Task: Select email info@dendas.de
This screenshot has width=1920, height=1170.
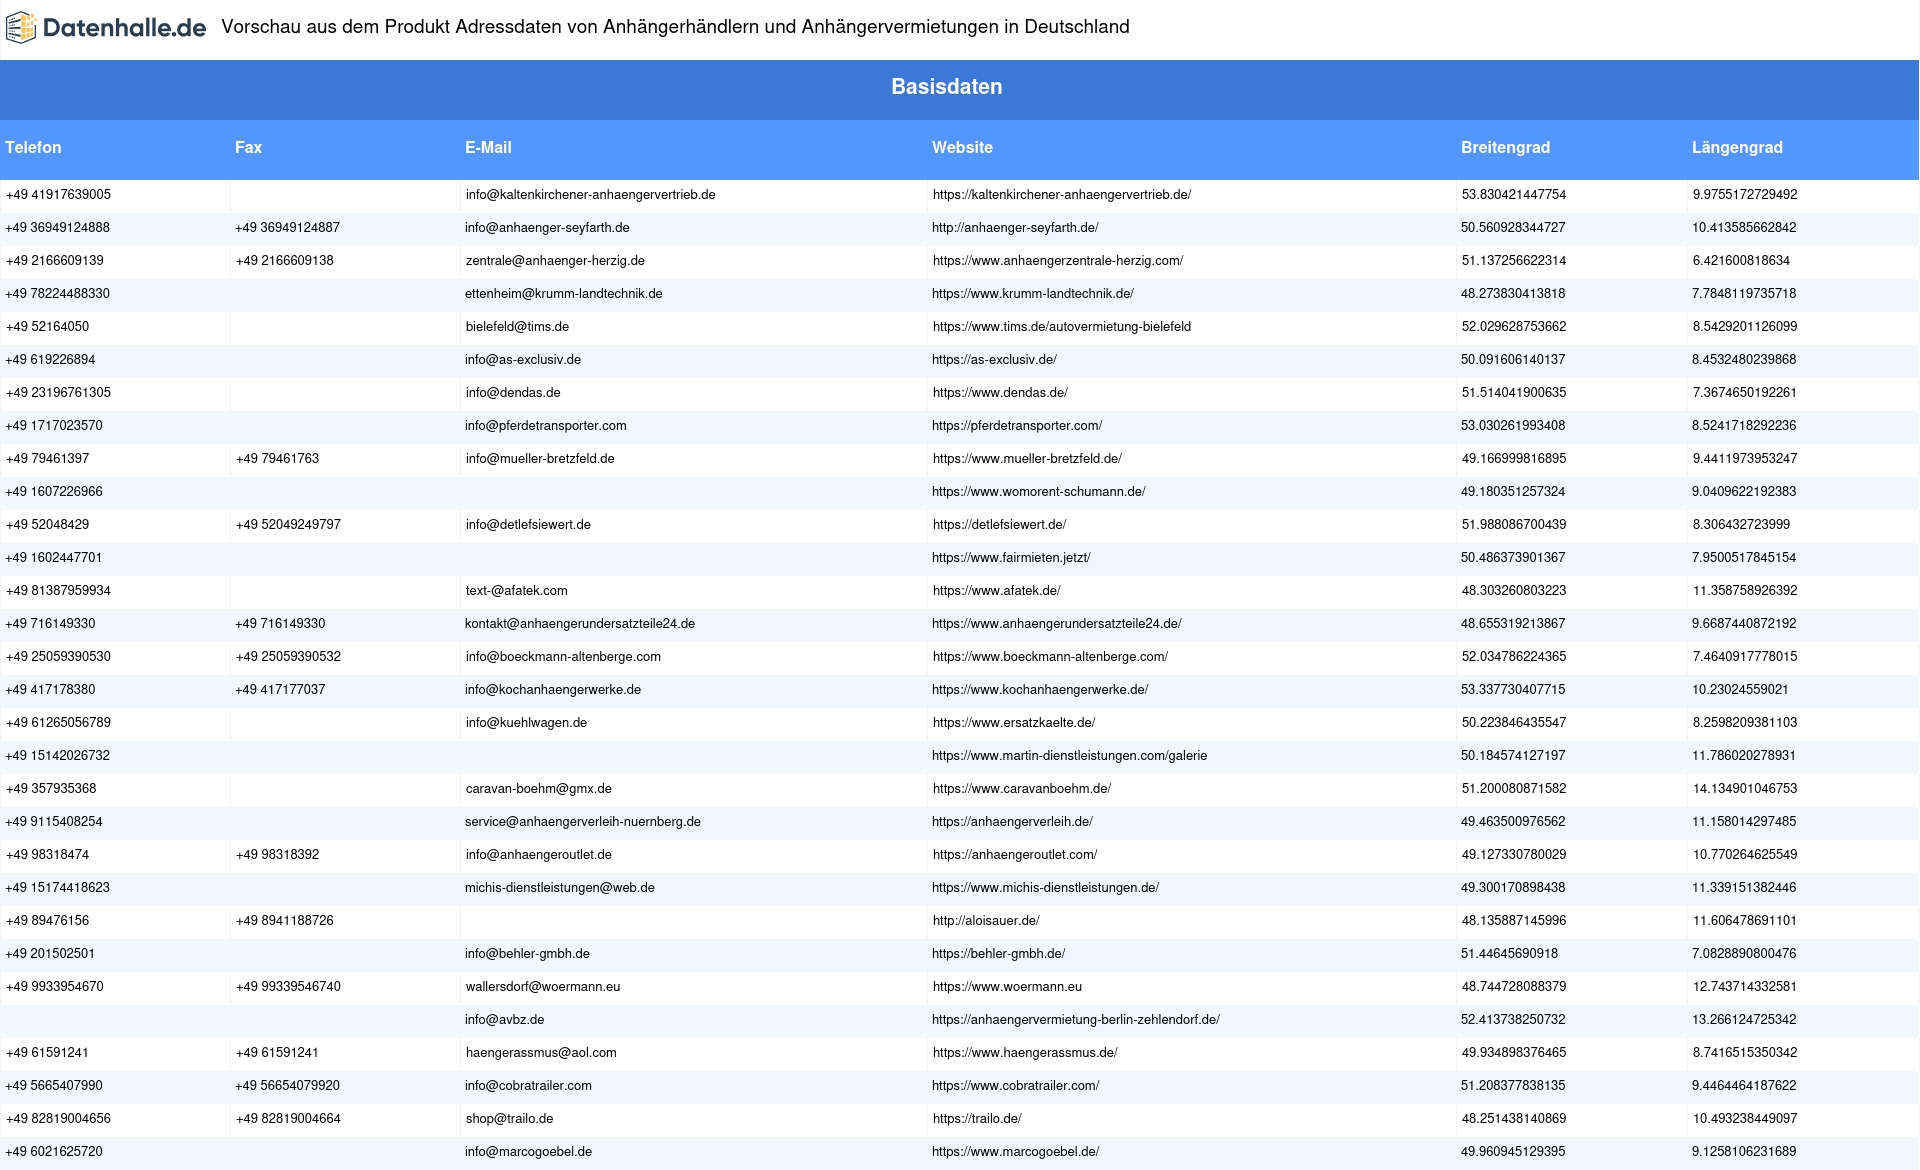Action: coord(513,393)
